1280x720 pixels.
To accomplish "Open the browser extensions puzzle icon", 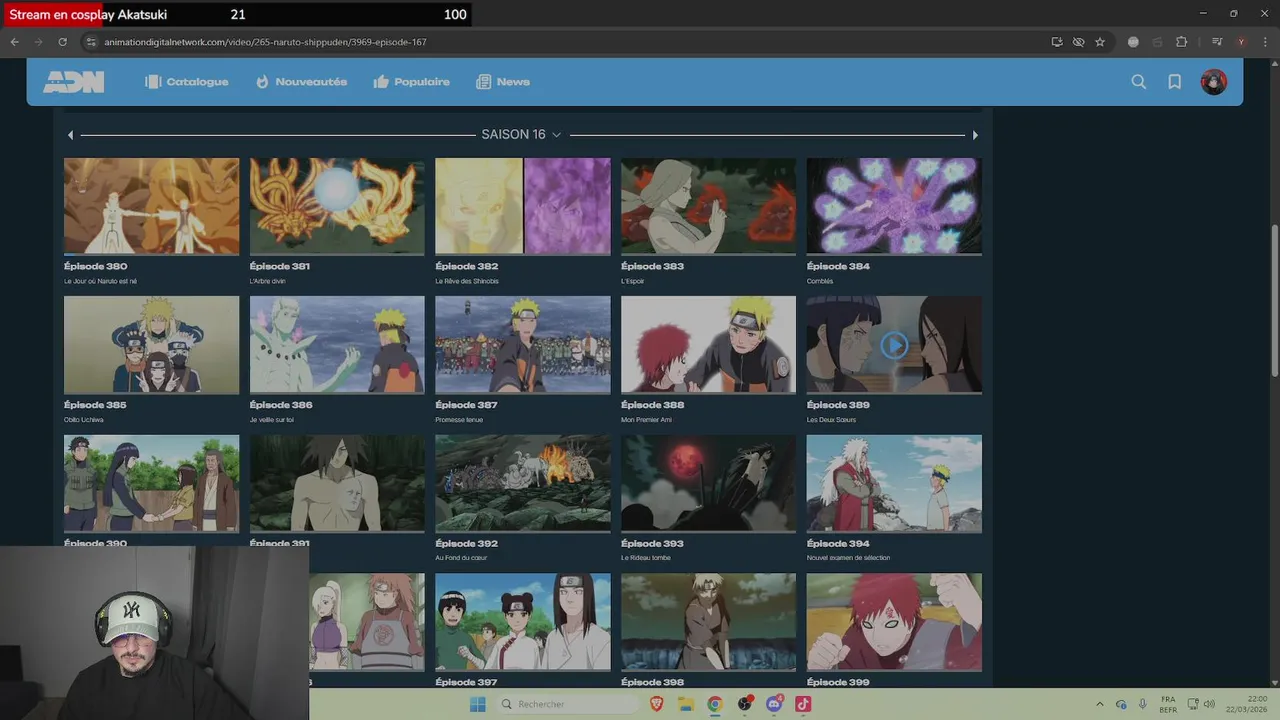I will [1181, 42].
